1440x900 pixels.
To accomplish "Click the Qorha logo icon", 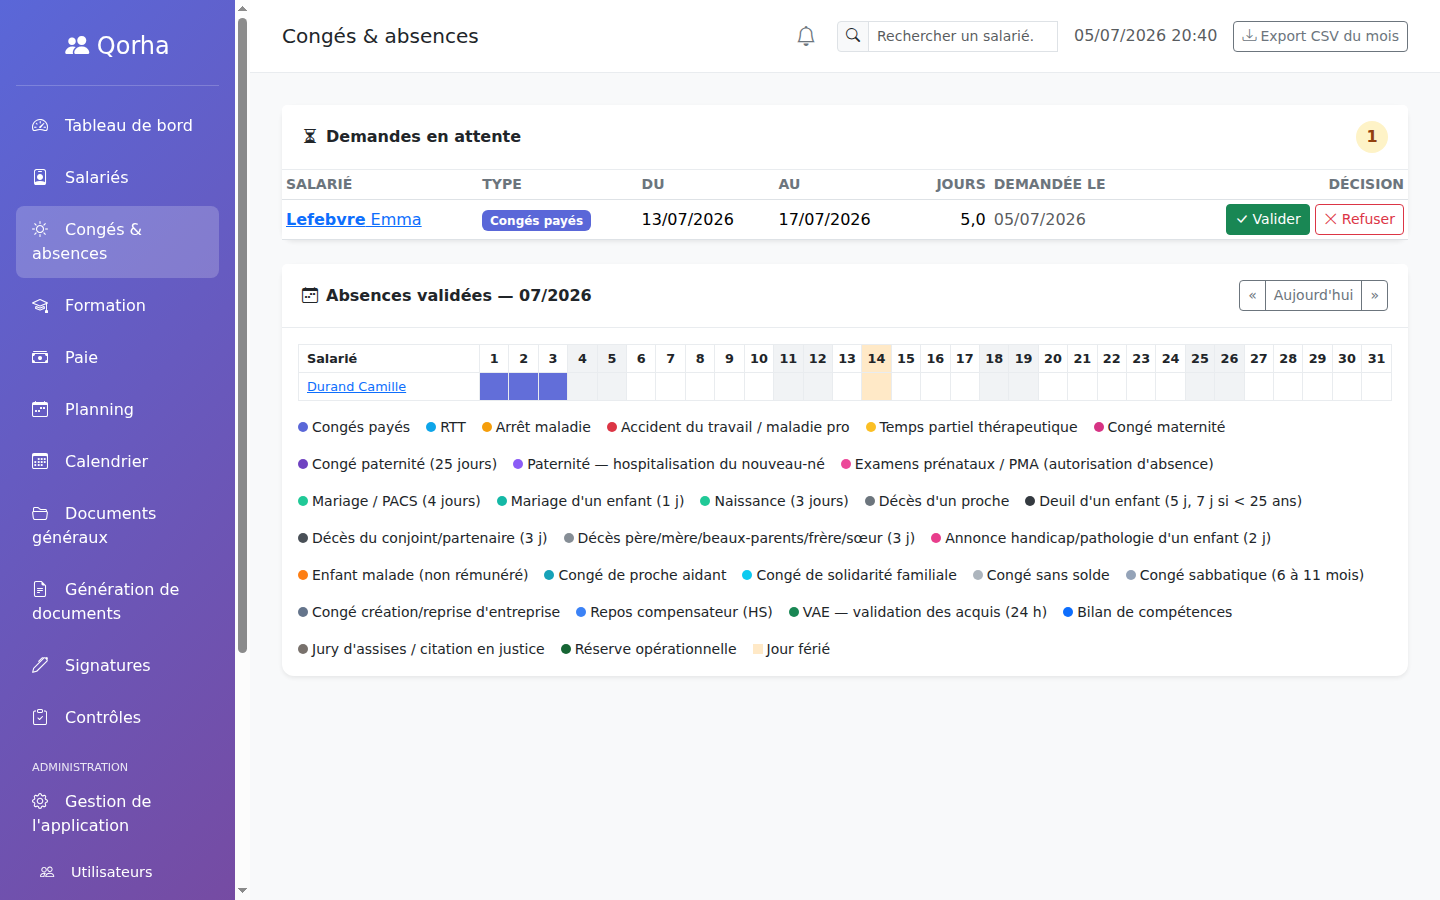I will click(x=77, y=45).
